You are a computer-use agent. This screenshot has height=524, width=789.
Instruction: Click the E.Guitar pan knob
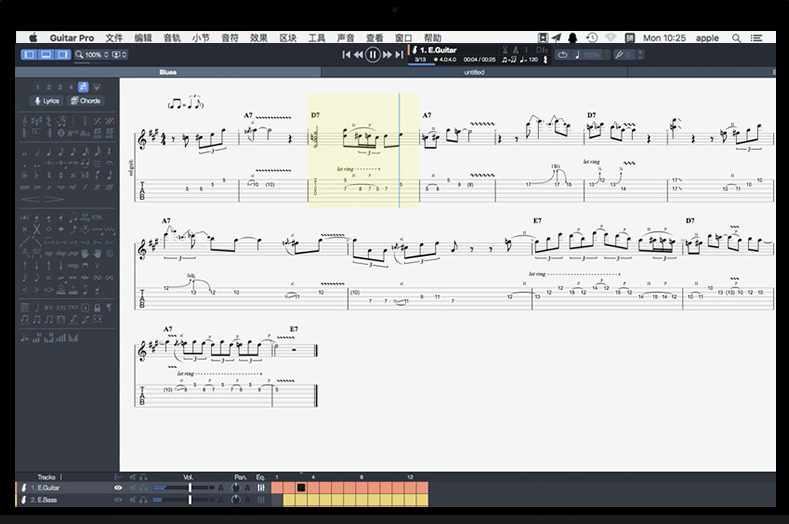[x=235, y=488]
